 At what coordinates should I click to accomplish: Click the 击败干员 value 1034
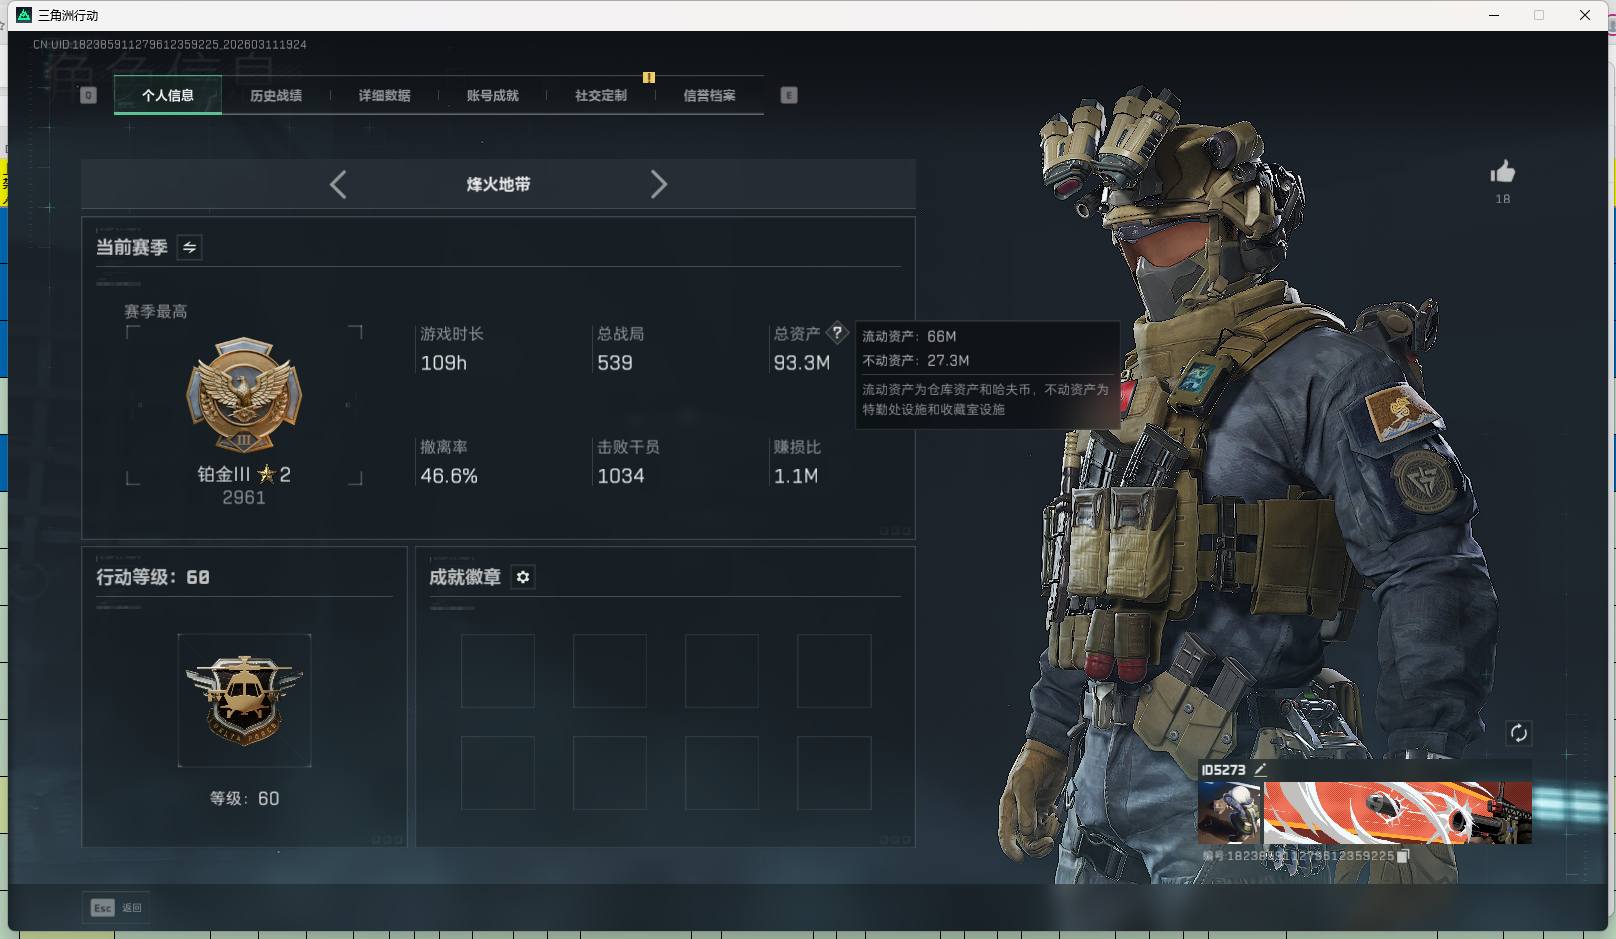point(620,476)
